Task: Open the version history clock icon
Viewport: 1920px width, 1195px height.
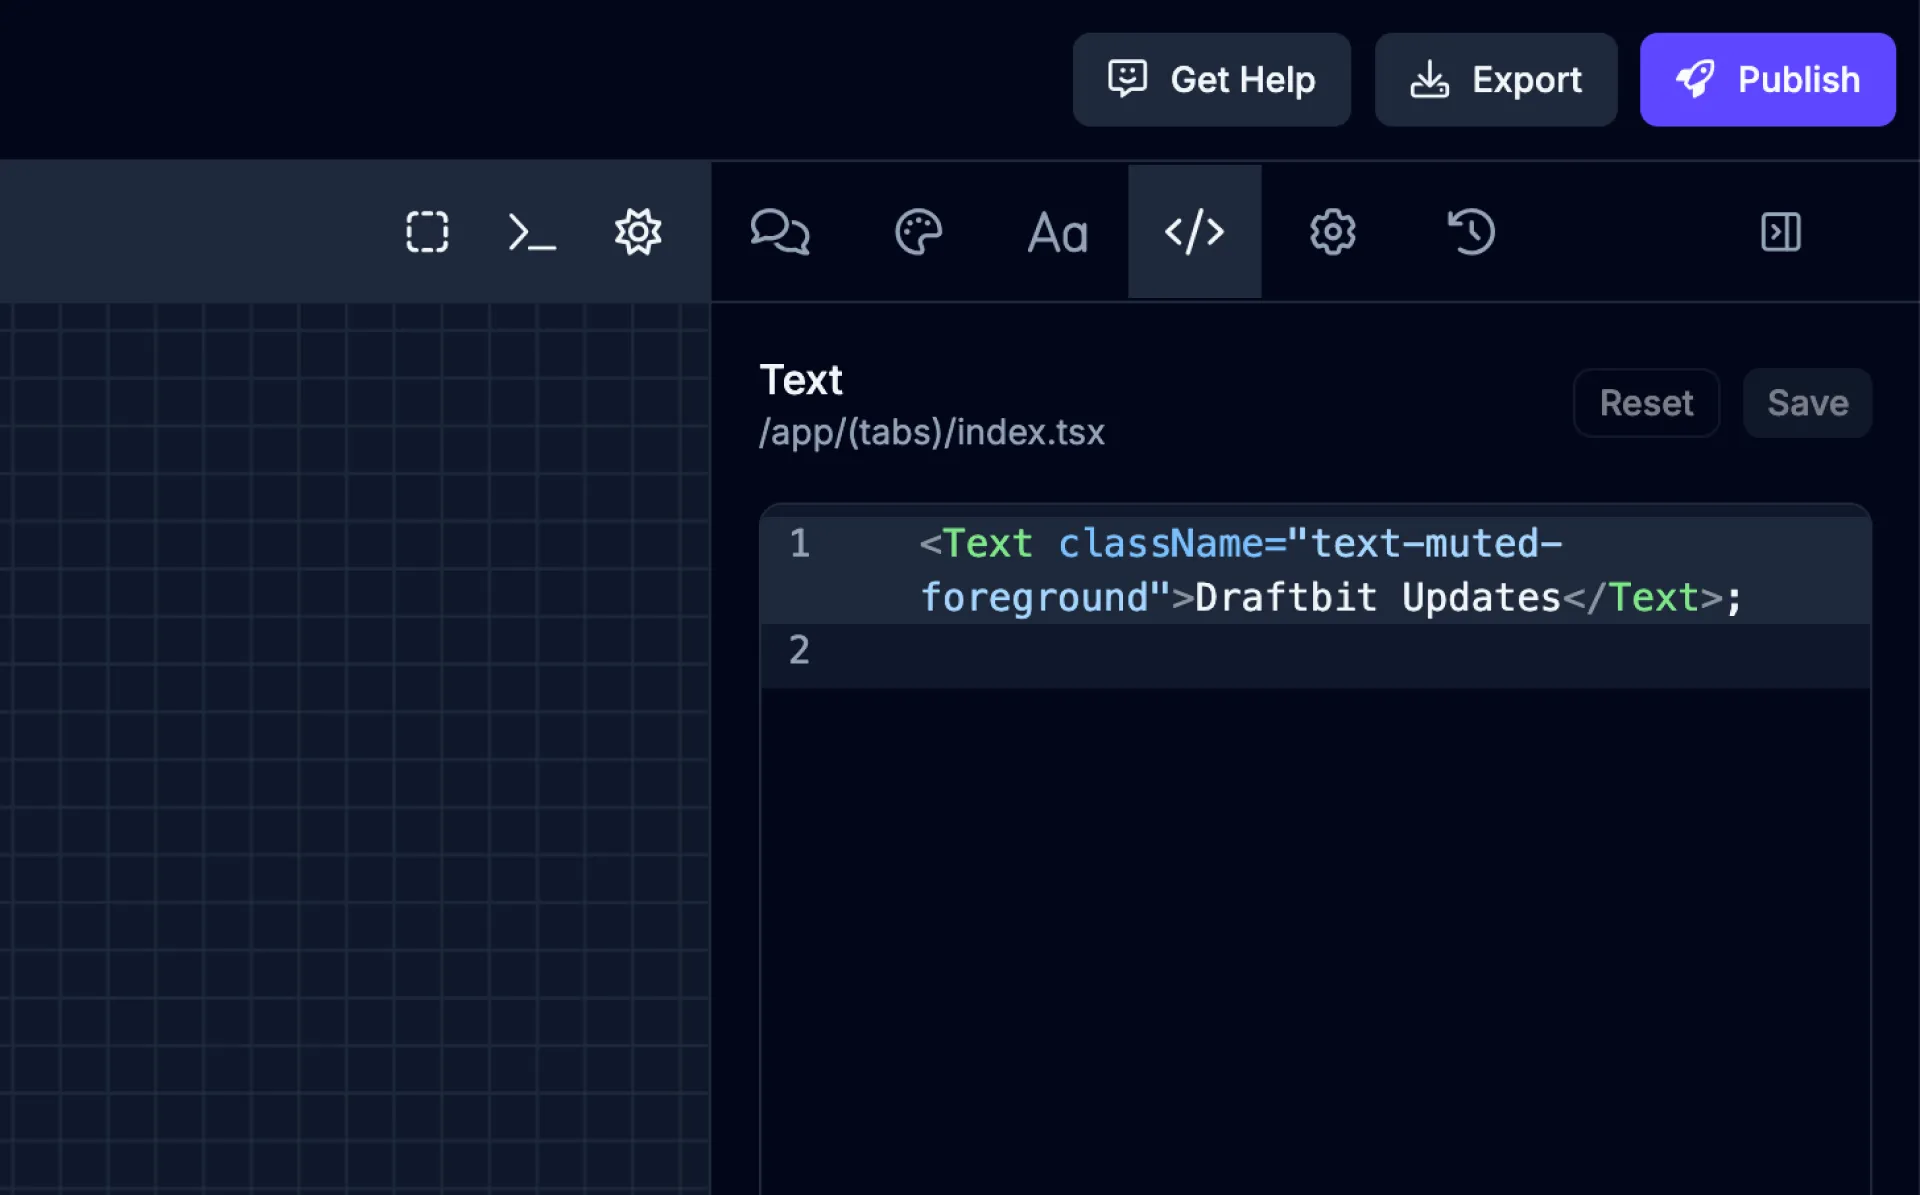Action: tap(1471, 232)
